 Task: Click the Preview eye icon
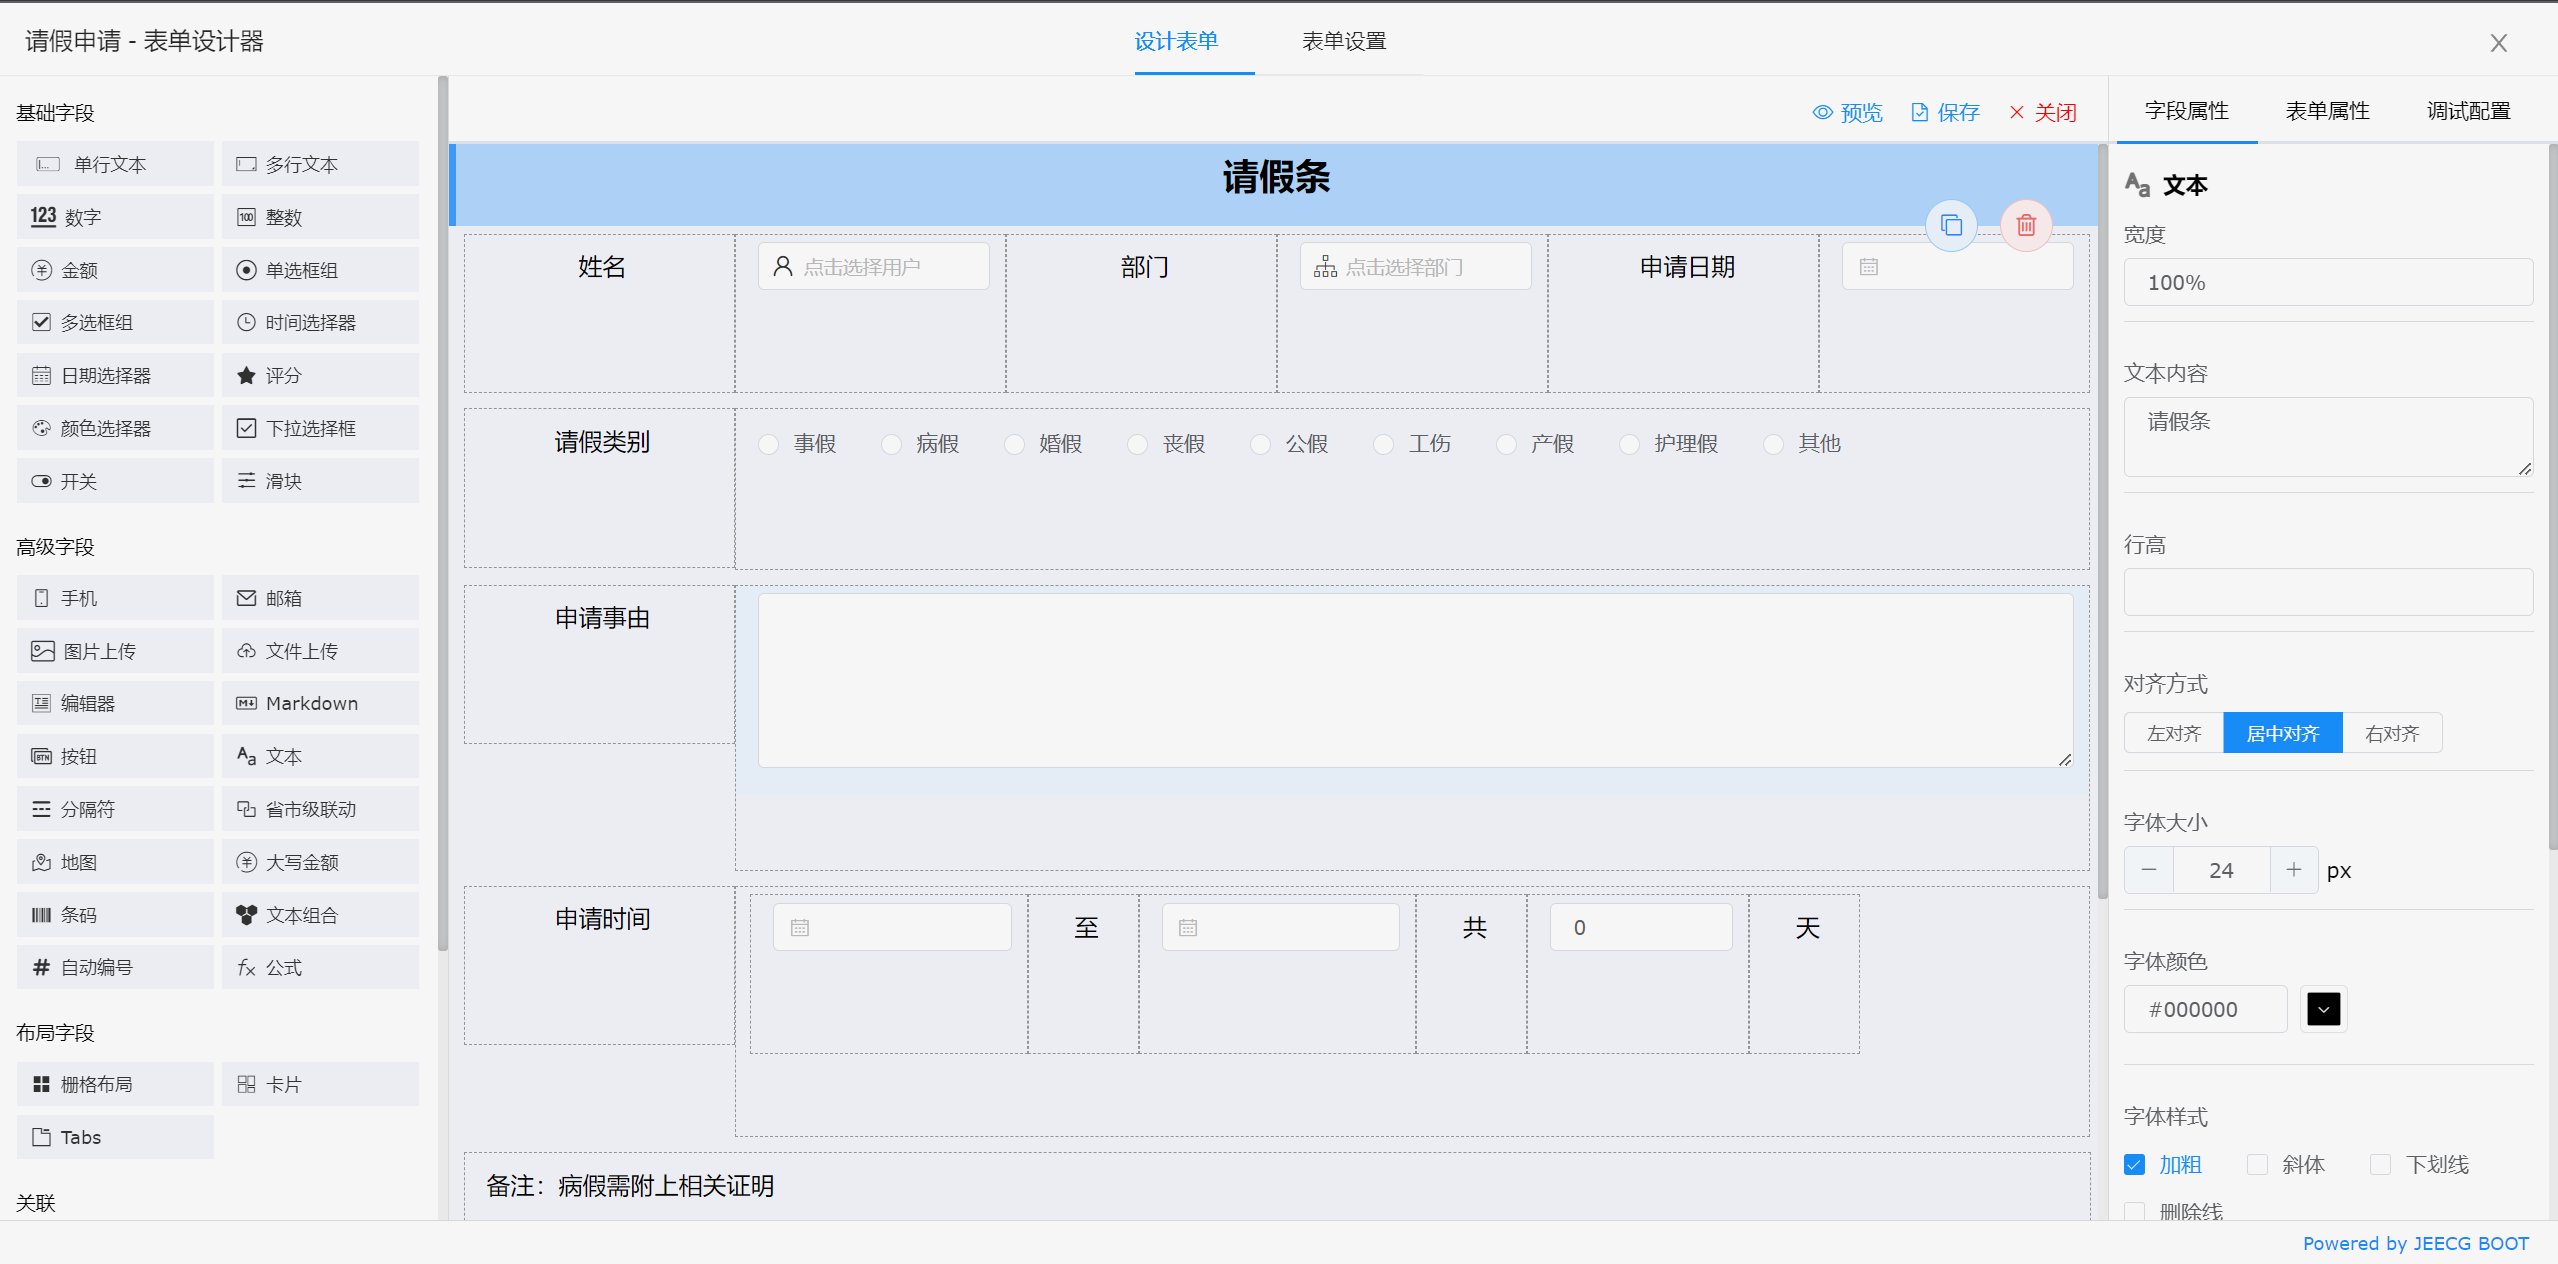click(1823, 113)
